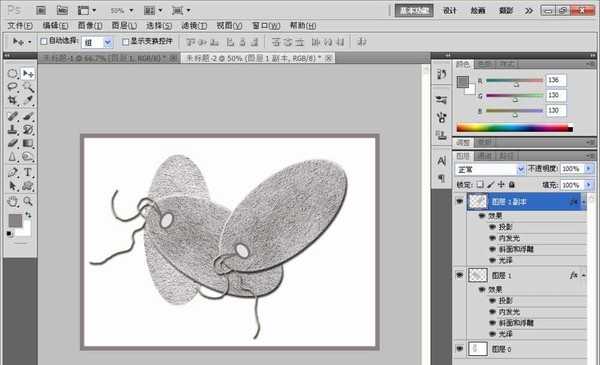600x365 pixels.
Task: Open the layer blend mode dropdown 正常
Action: [489, 169]
